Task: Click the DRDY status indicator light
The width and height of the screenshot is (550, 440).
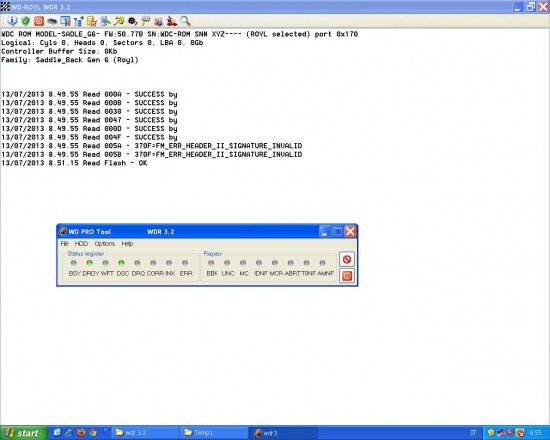Action: click(x=89, y=263)
